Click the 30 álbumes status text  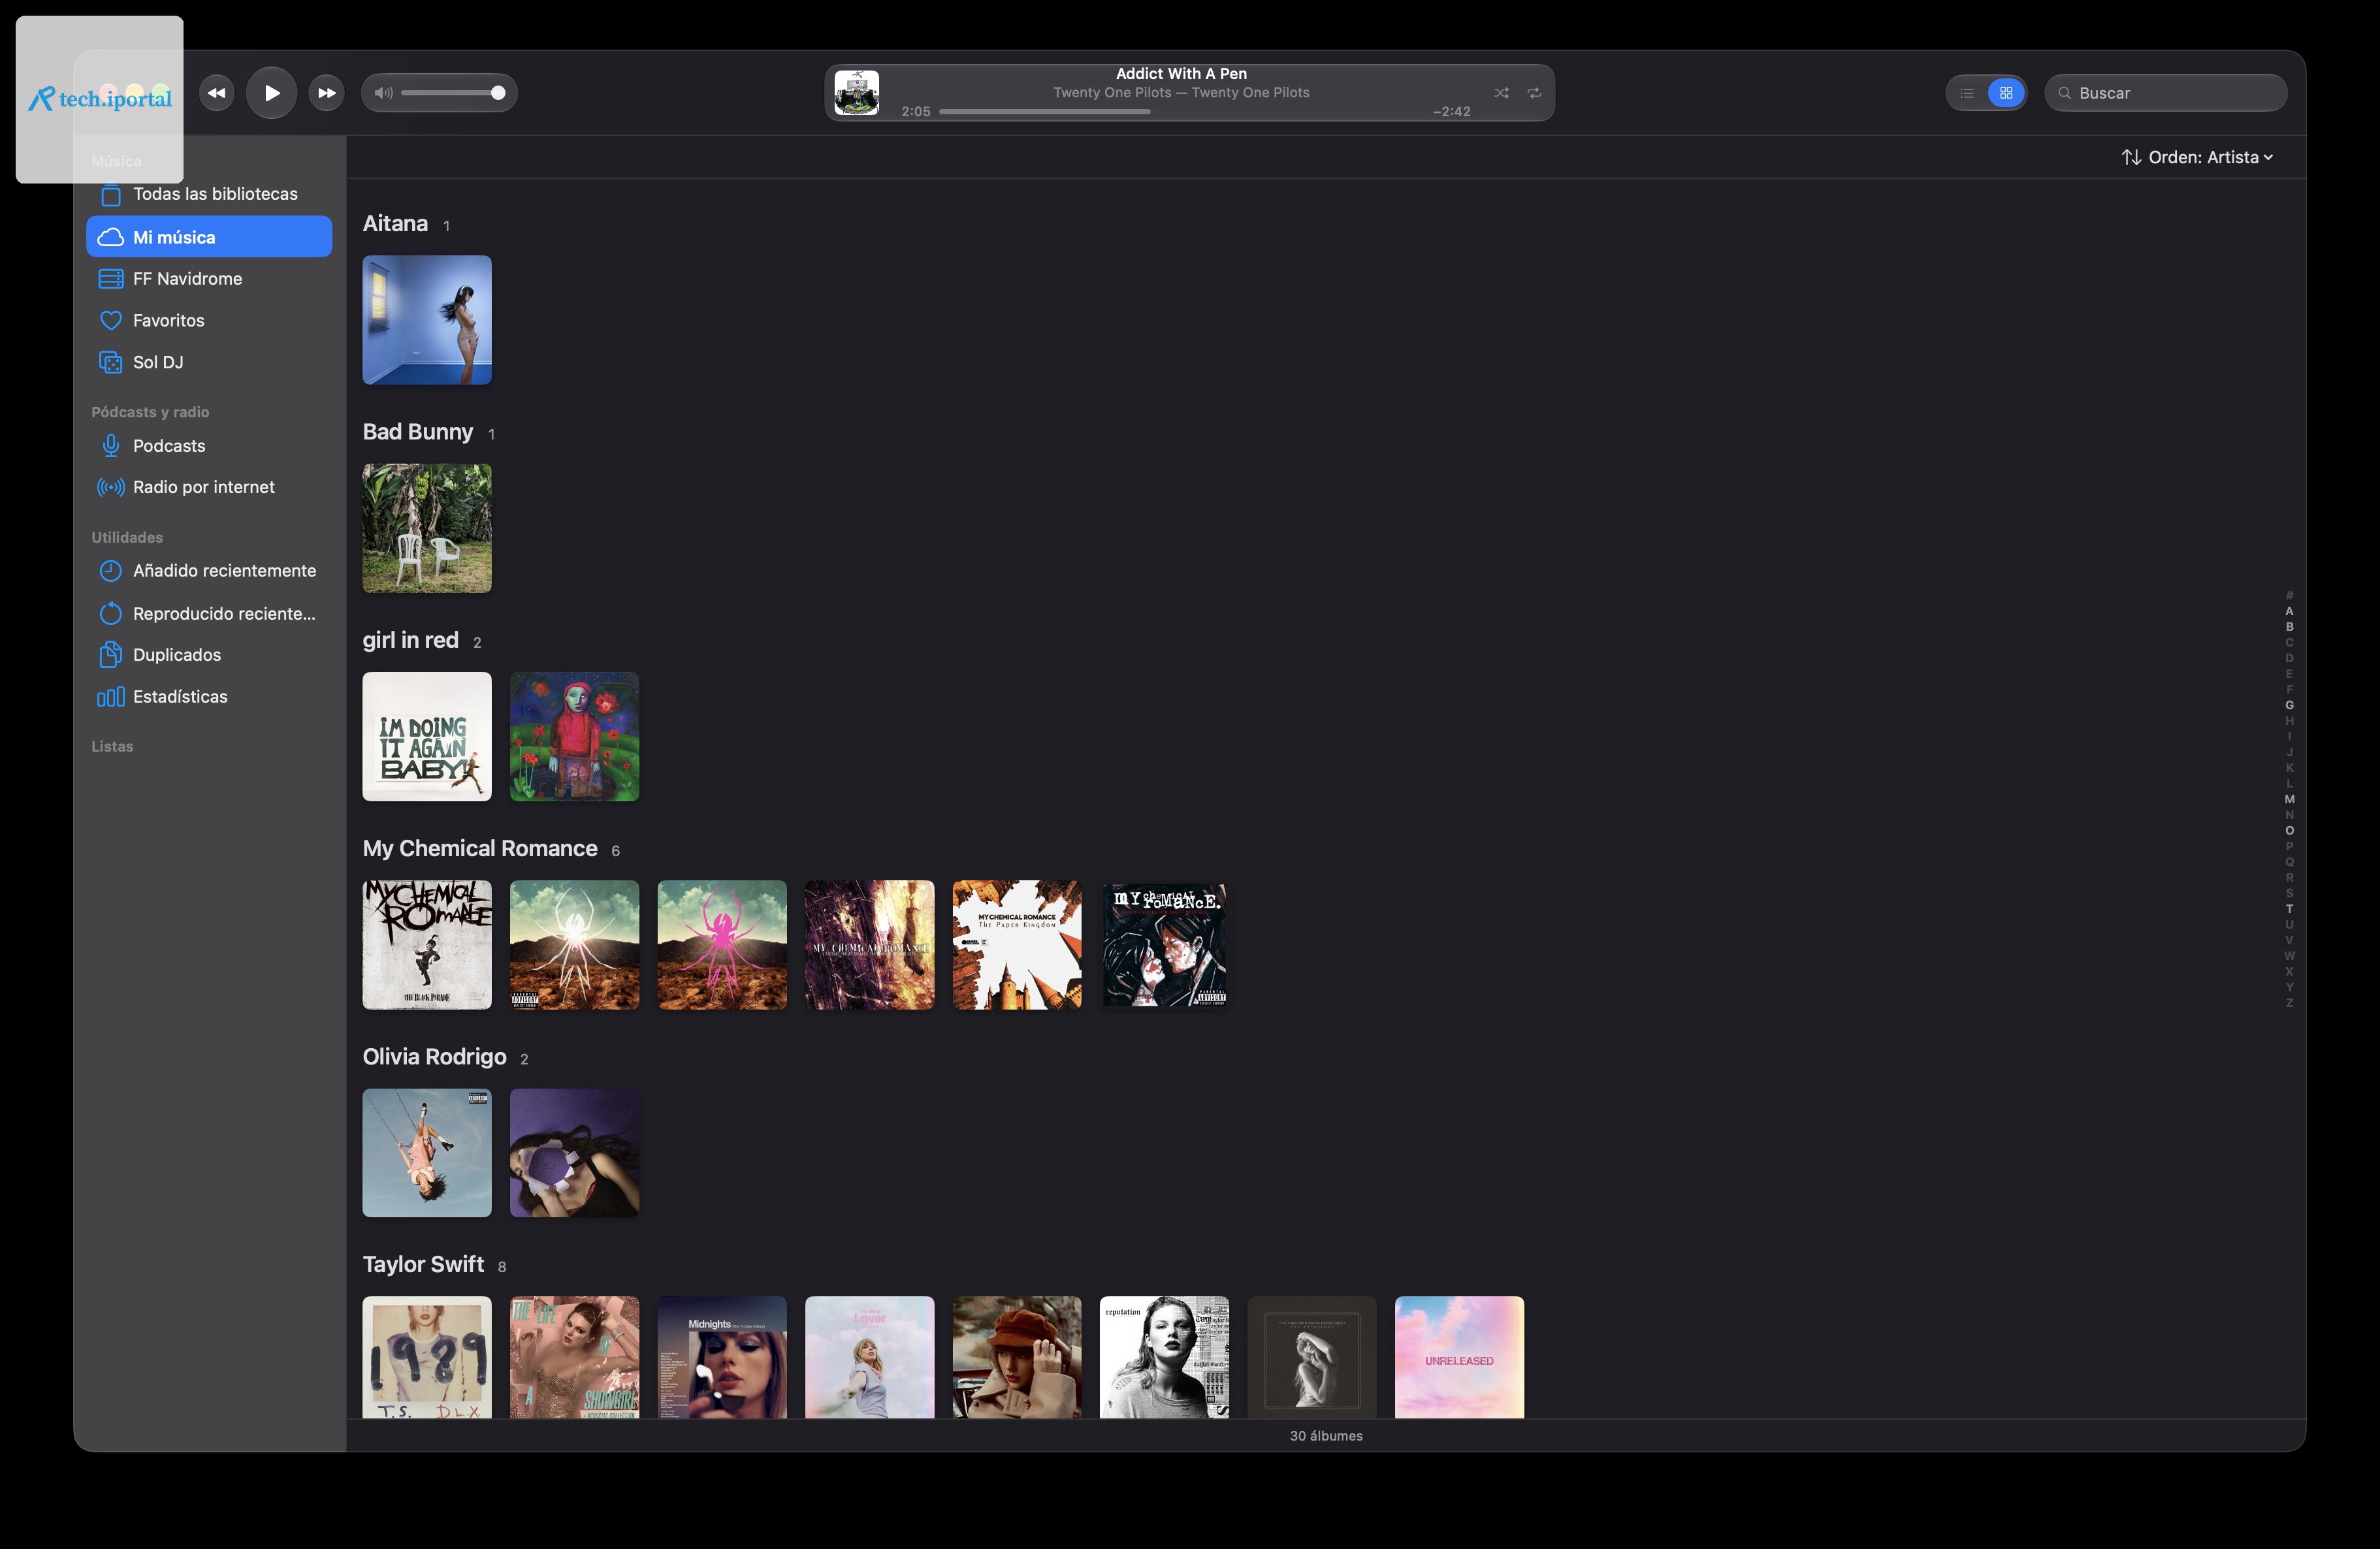tap(1326, 1436)
